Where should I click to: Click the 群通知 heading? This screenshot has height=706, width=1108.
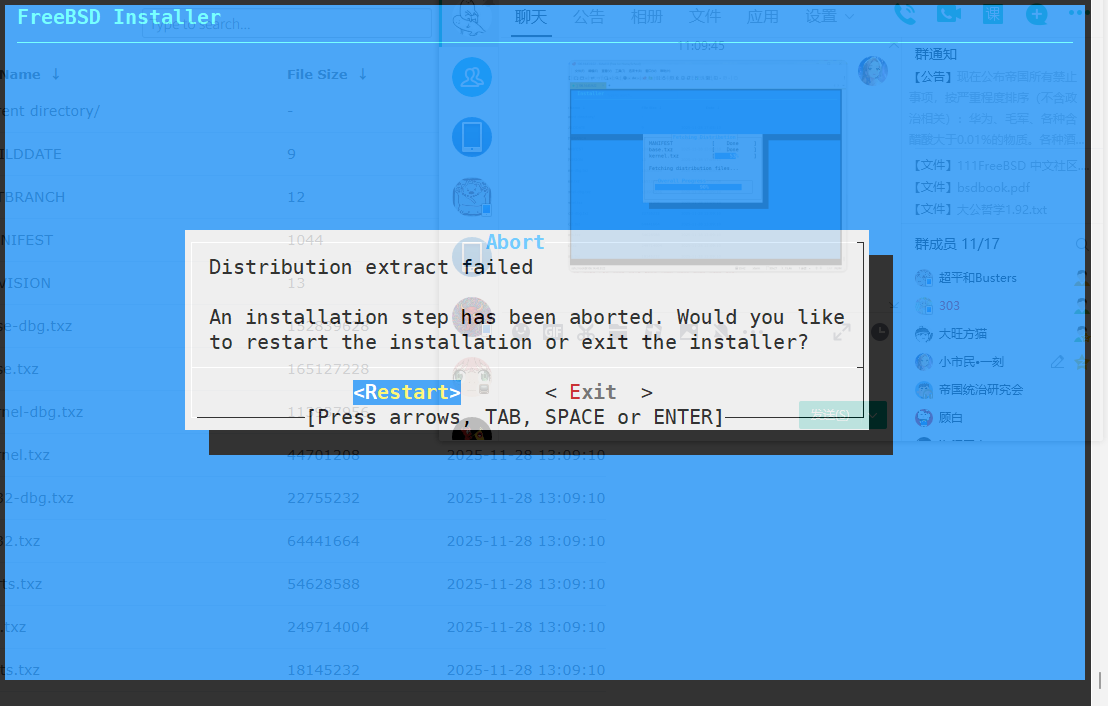point(936,54)
